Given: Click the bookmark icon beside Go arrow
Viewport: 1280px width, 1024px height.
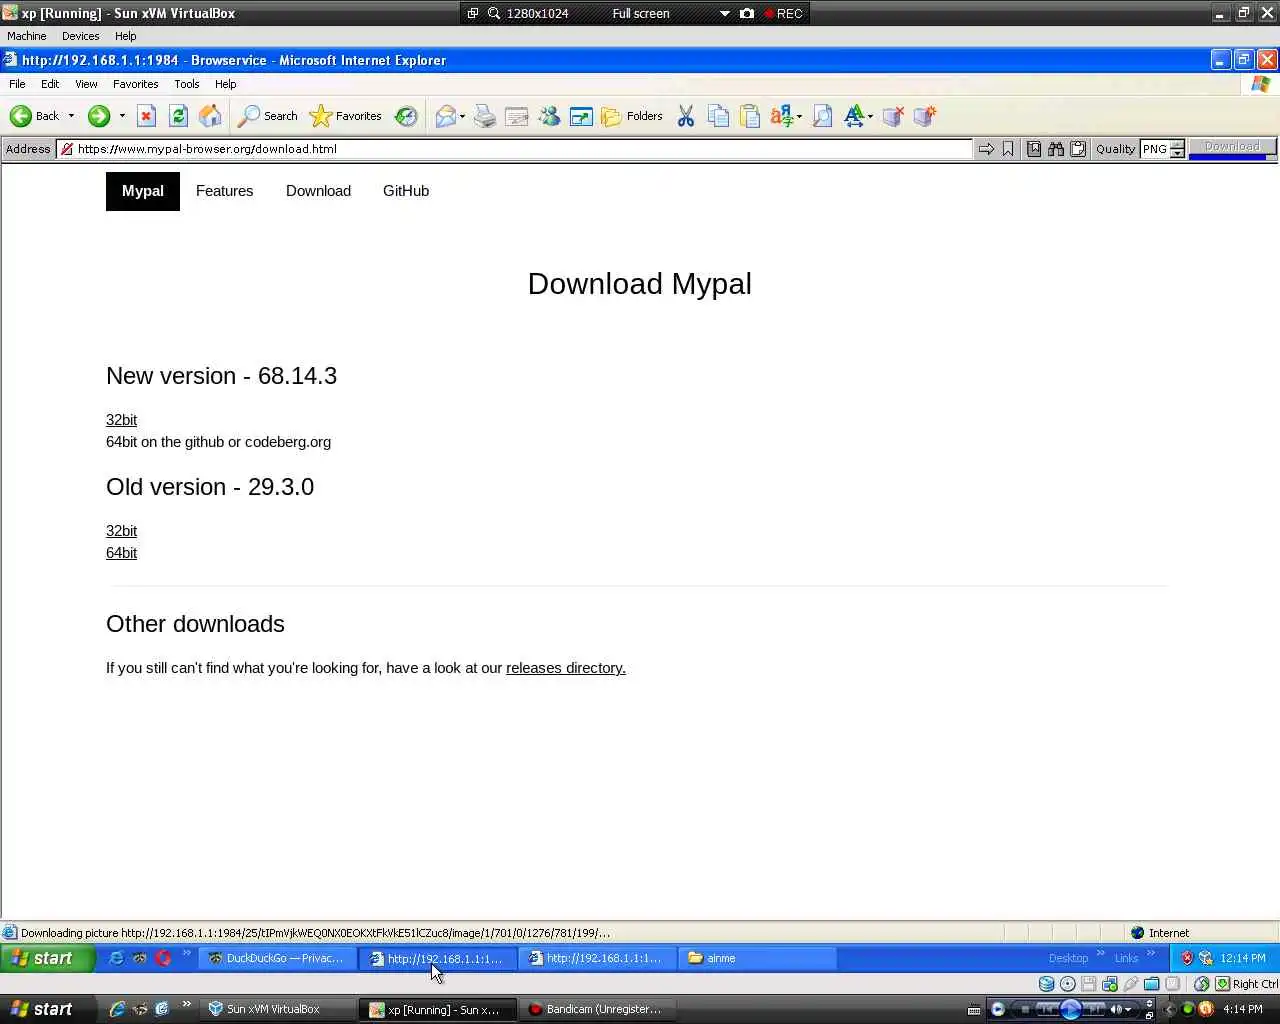Looking at the screenshot, I should 1008,149.
